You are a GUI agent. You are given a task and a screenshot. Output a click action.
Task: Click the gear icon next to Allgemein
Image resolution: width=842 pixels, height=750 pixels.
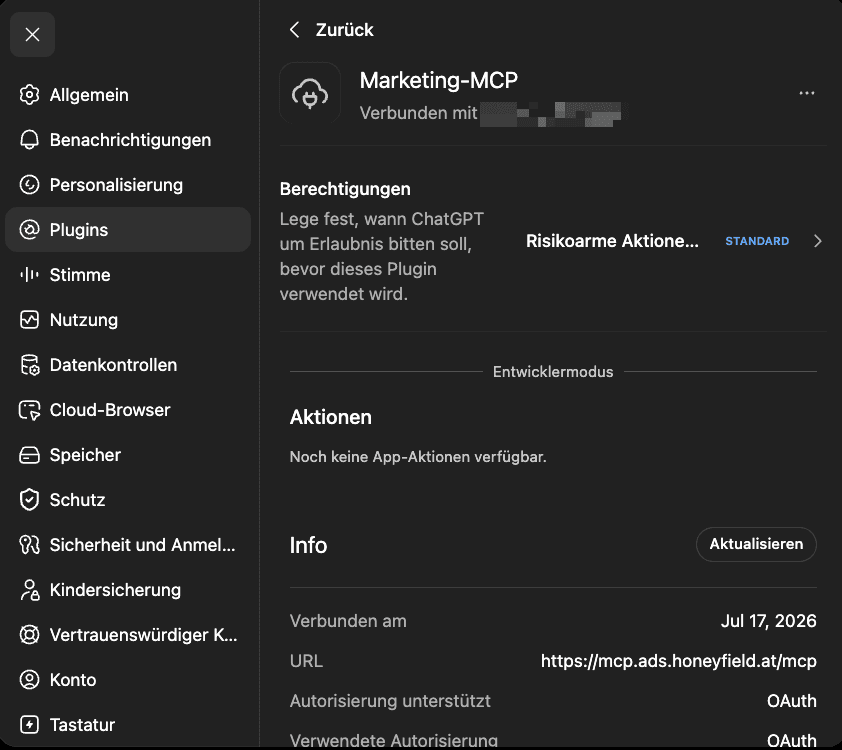[x=30, y=95]
